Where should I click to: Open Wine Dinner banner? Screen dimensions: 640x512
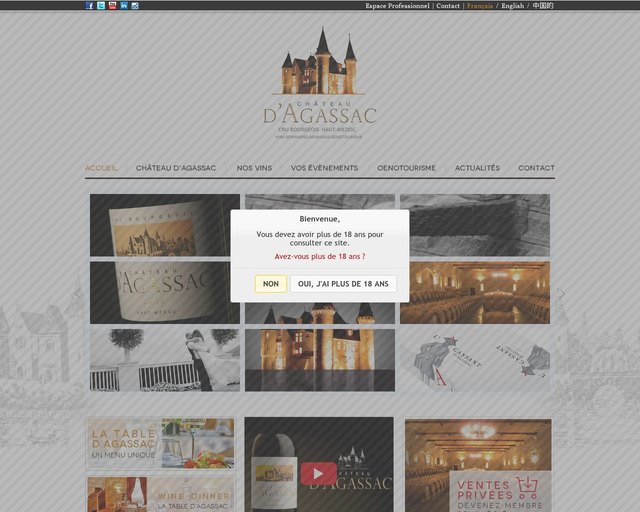(161, 494)
